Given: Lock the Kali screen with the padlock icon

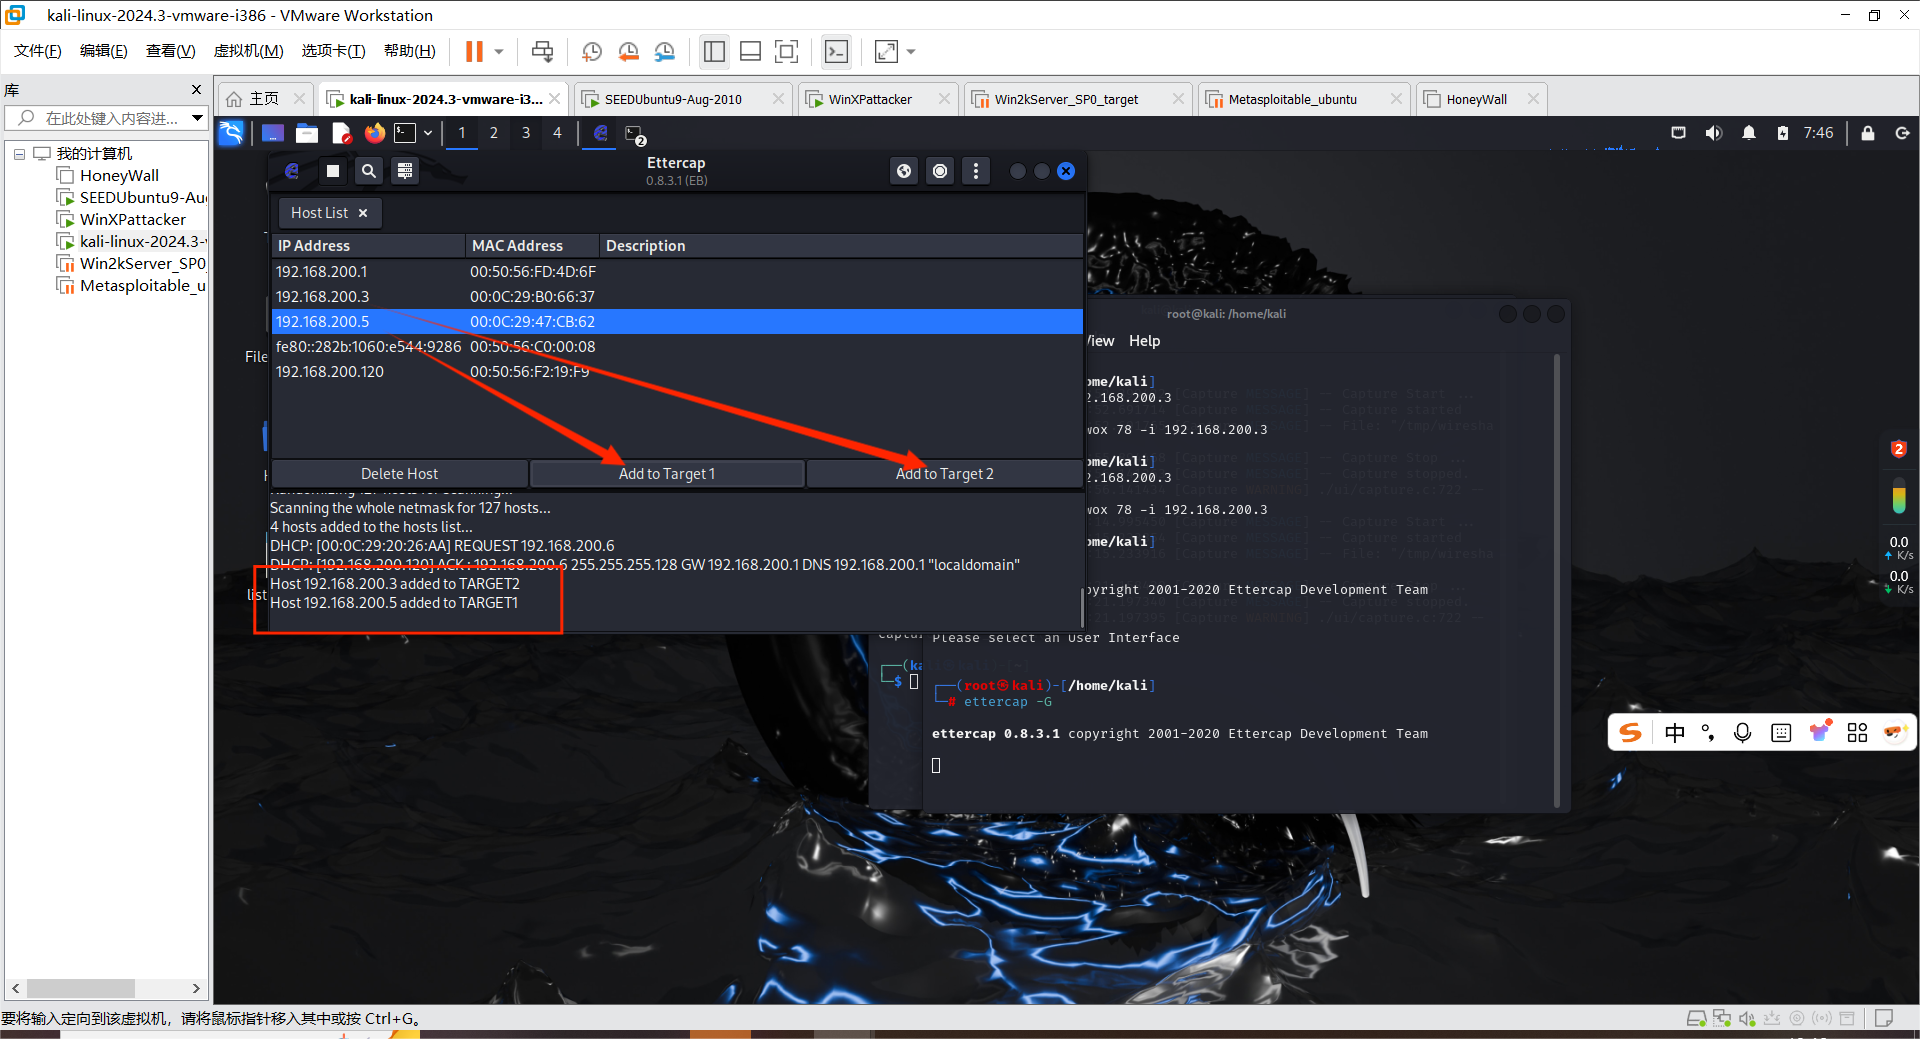Looking at the screenshot, I should (1867, 133).
